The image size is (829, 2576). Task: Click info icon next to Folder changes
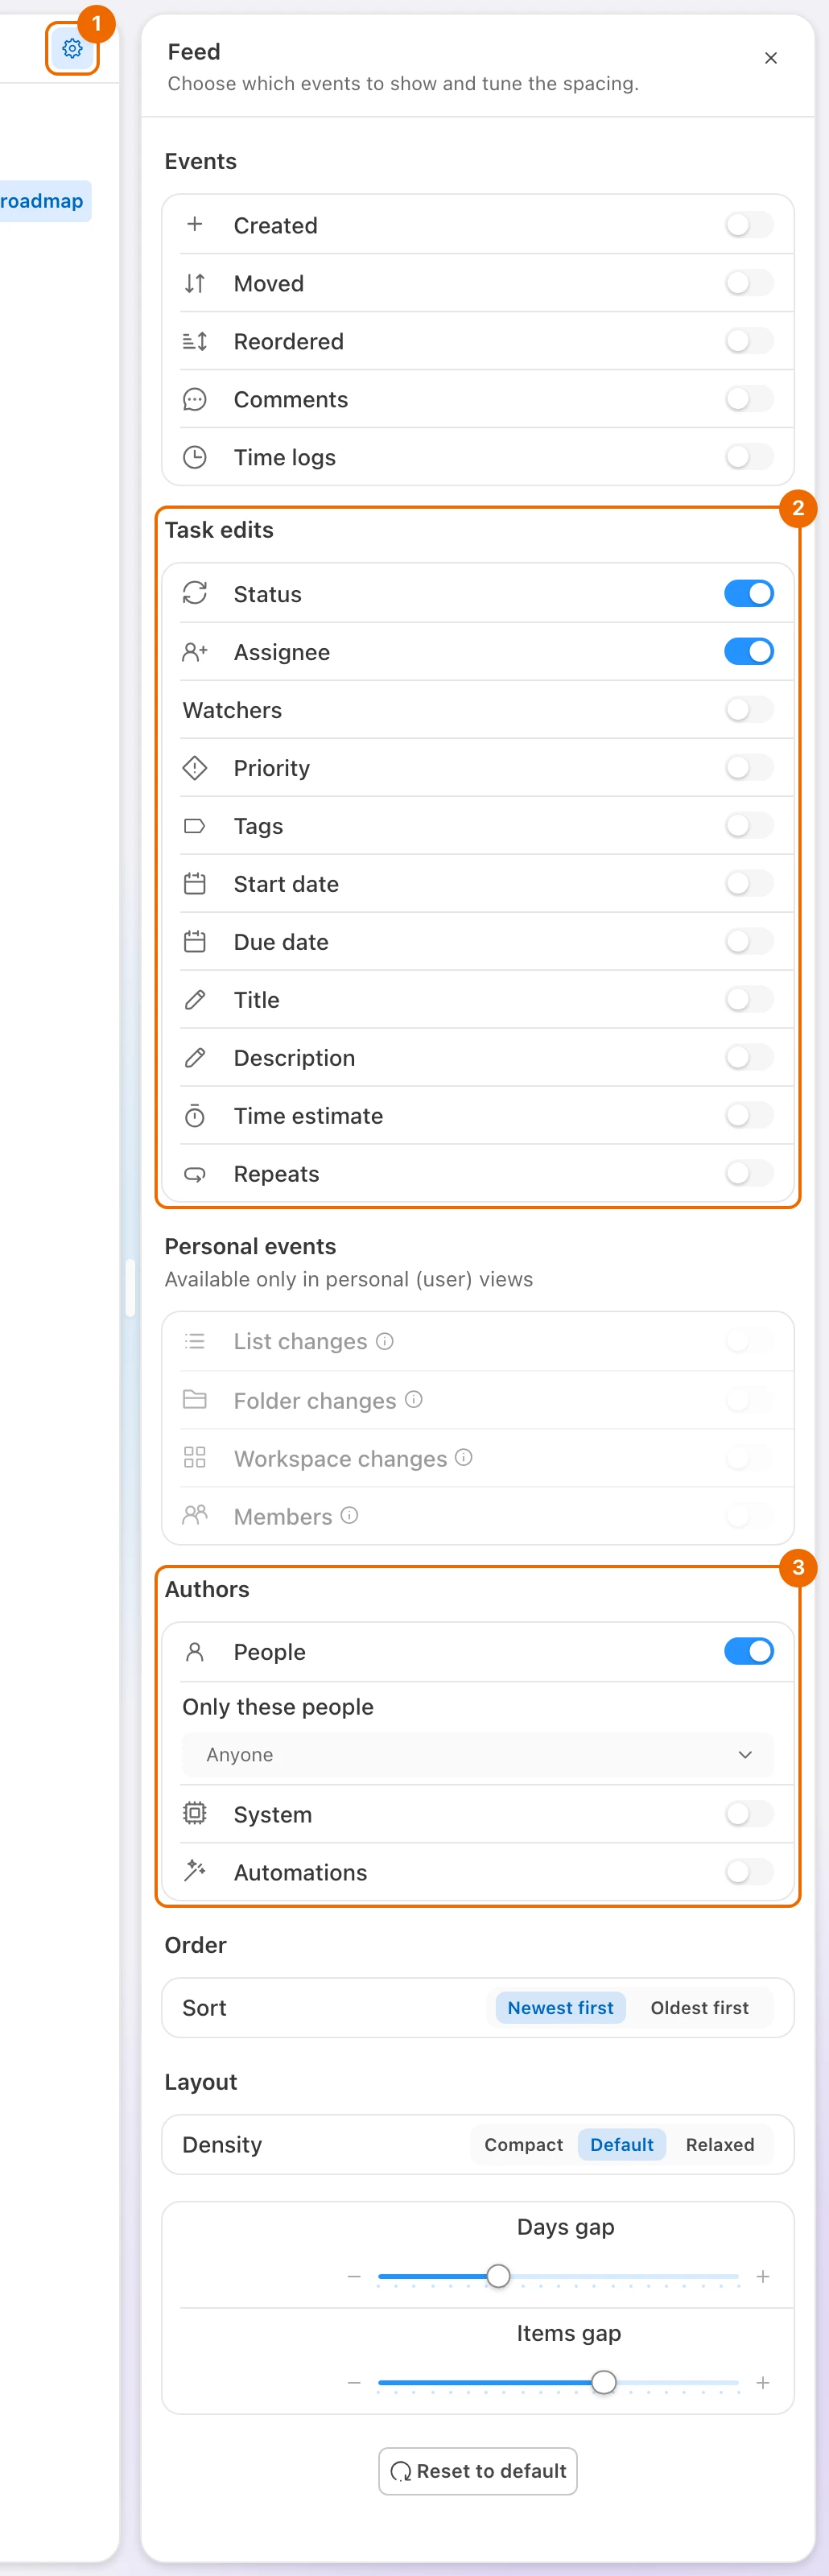[x=414, y=1399]
